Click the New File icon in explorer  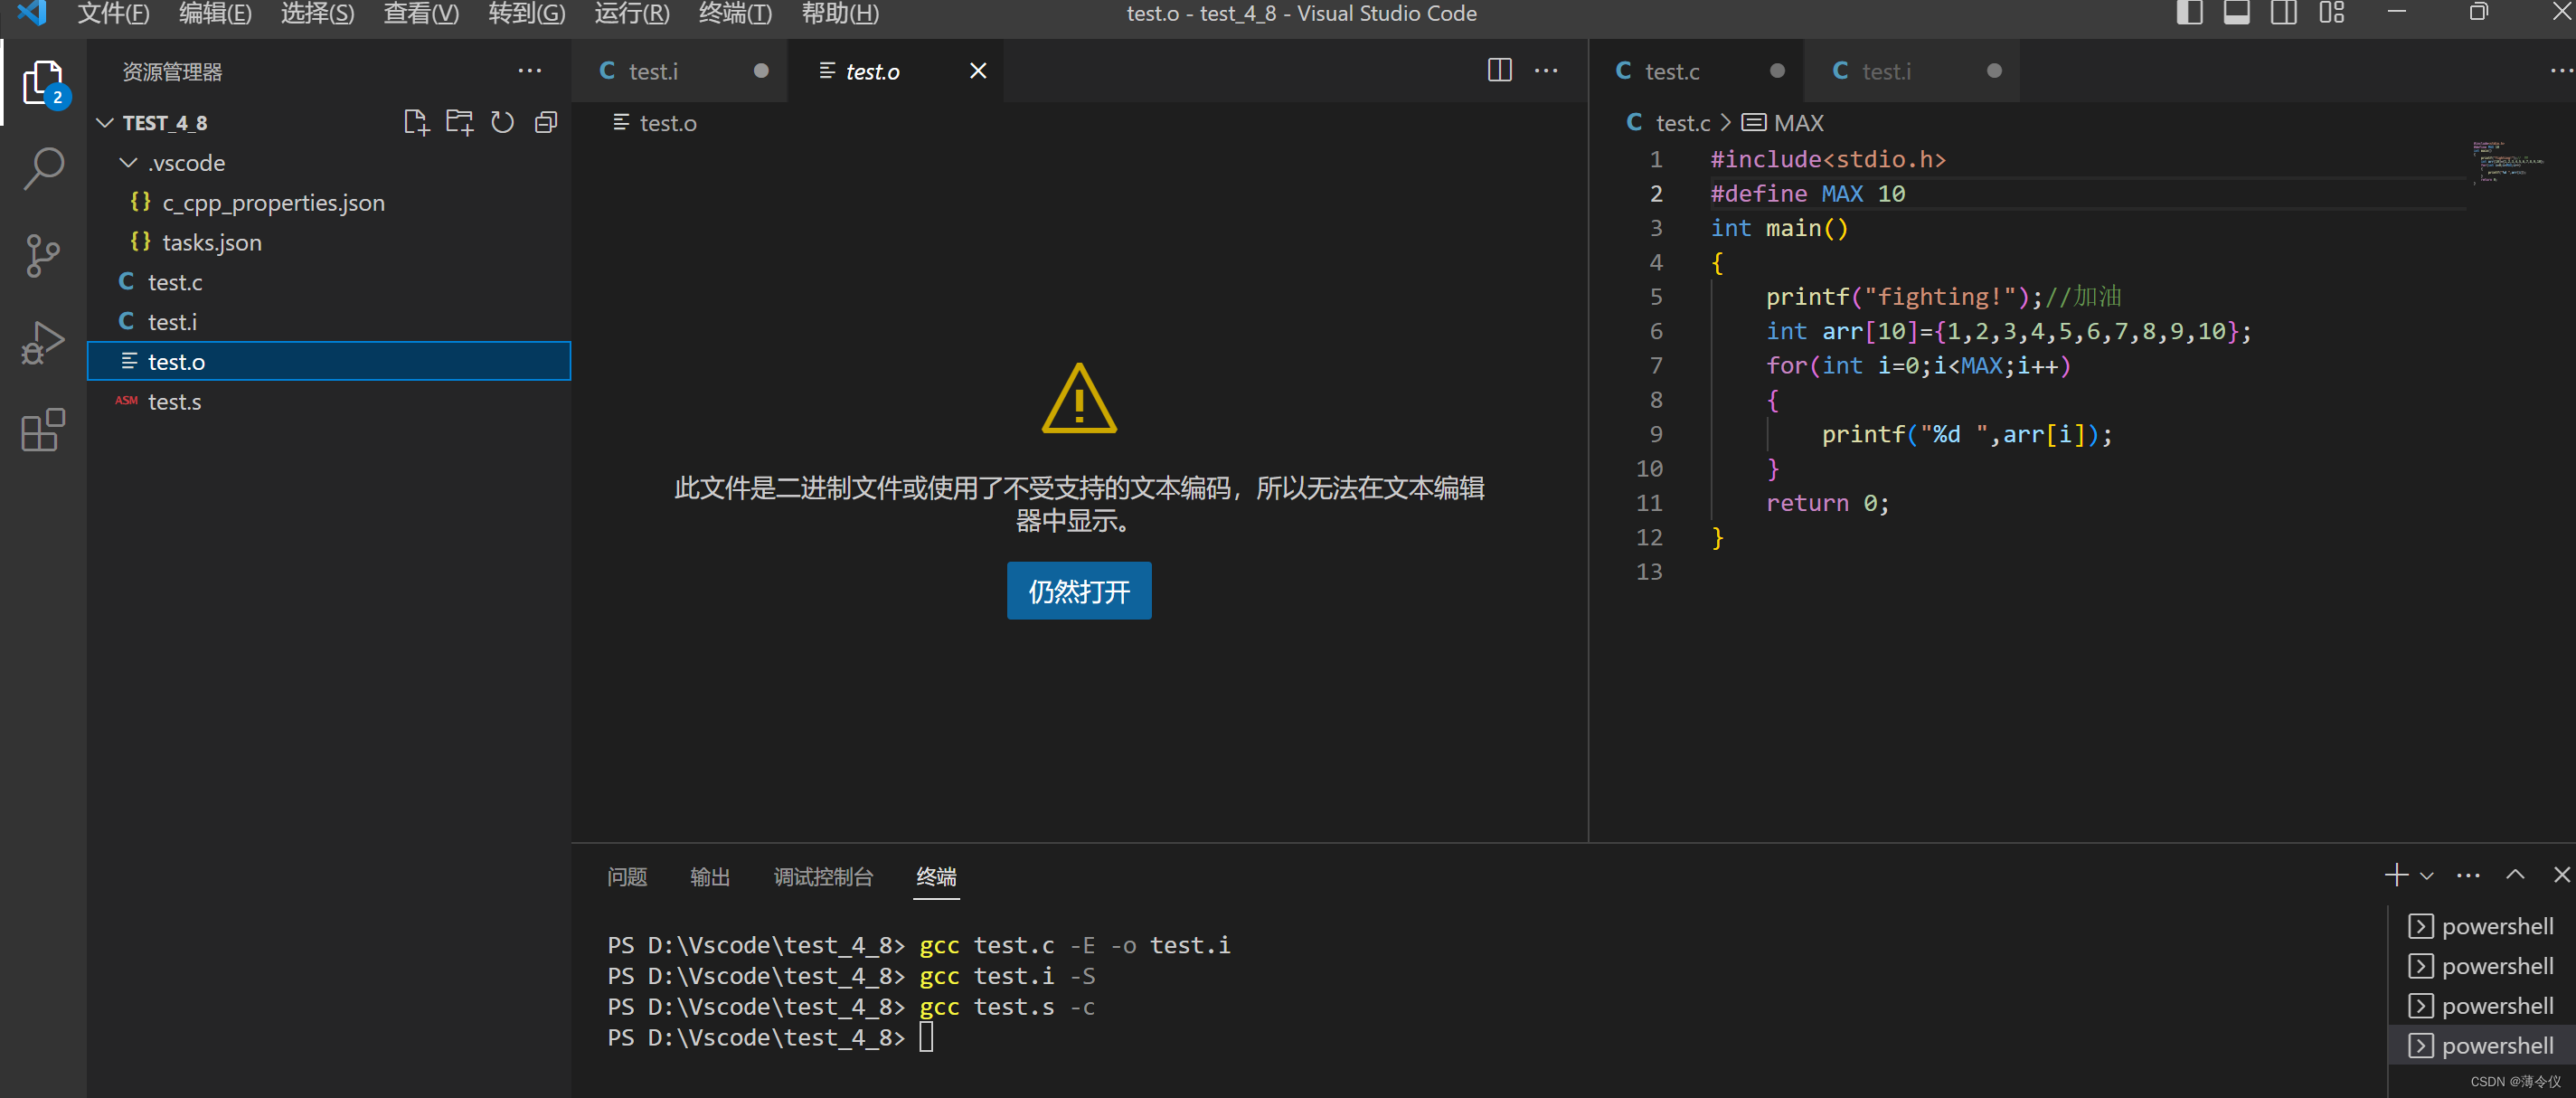[x=416, y=123]
